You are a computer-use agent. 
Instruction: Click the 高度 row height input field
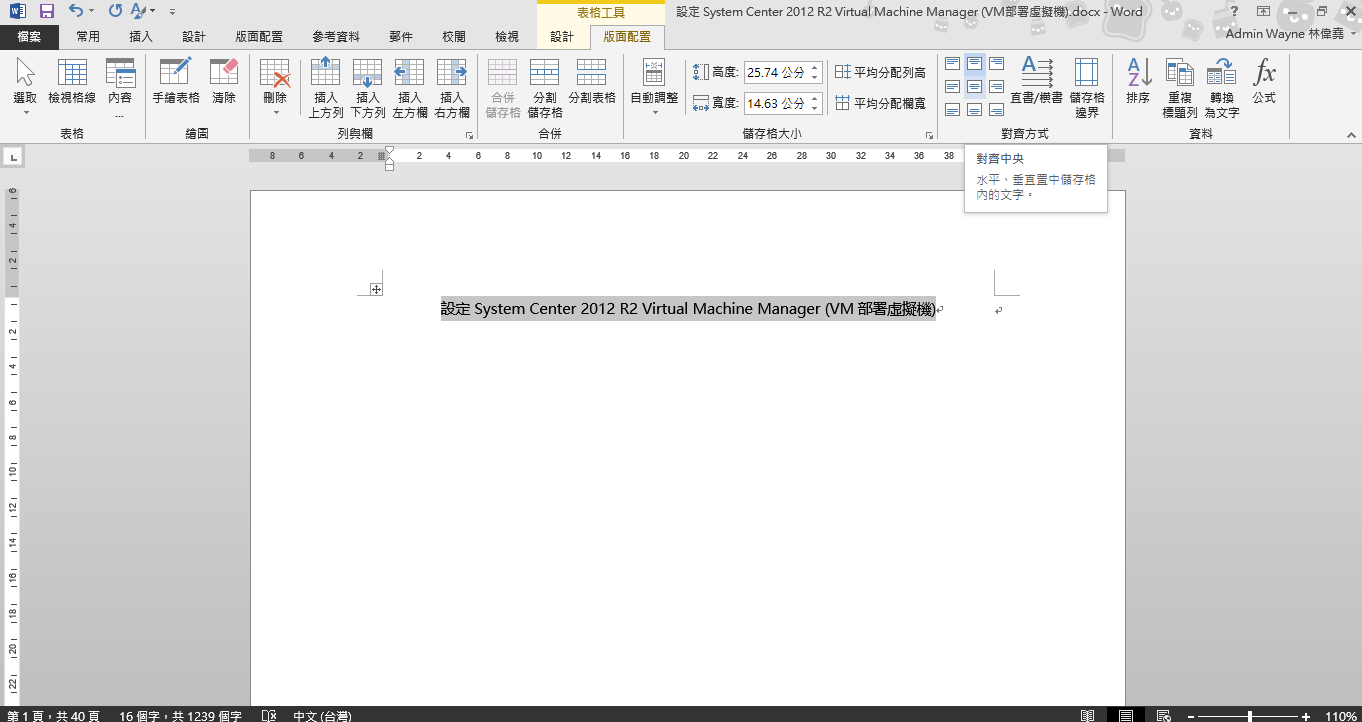775,73
